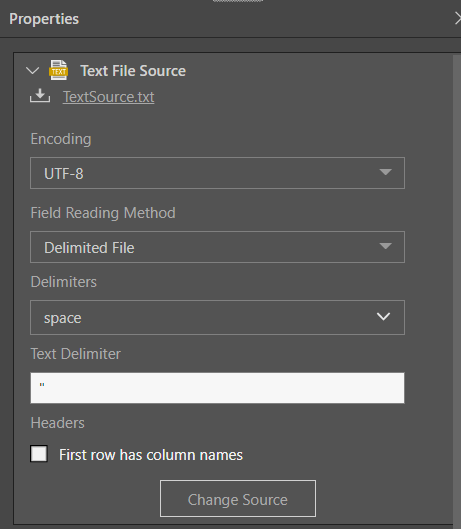Viewport: 461px width, 529px height.
Task: Collapse the Text File Source section
Action: [32, 71]
